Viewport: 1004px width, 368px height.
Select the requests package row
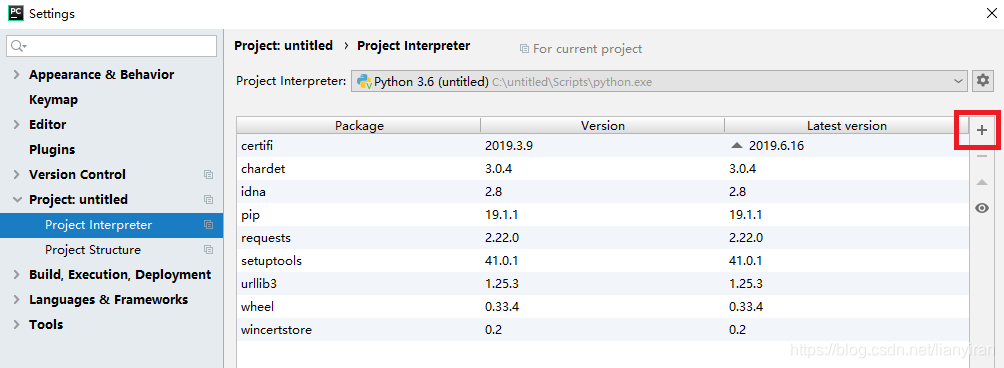pyautogui.click(x=603, y=238)
